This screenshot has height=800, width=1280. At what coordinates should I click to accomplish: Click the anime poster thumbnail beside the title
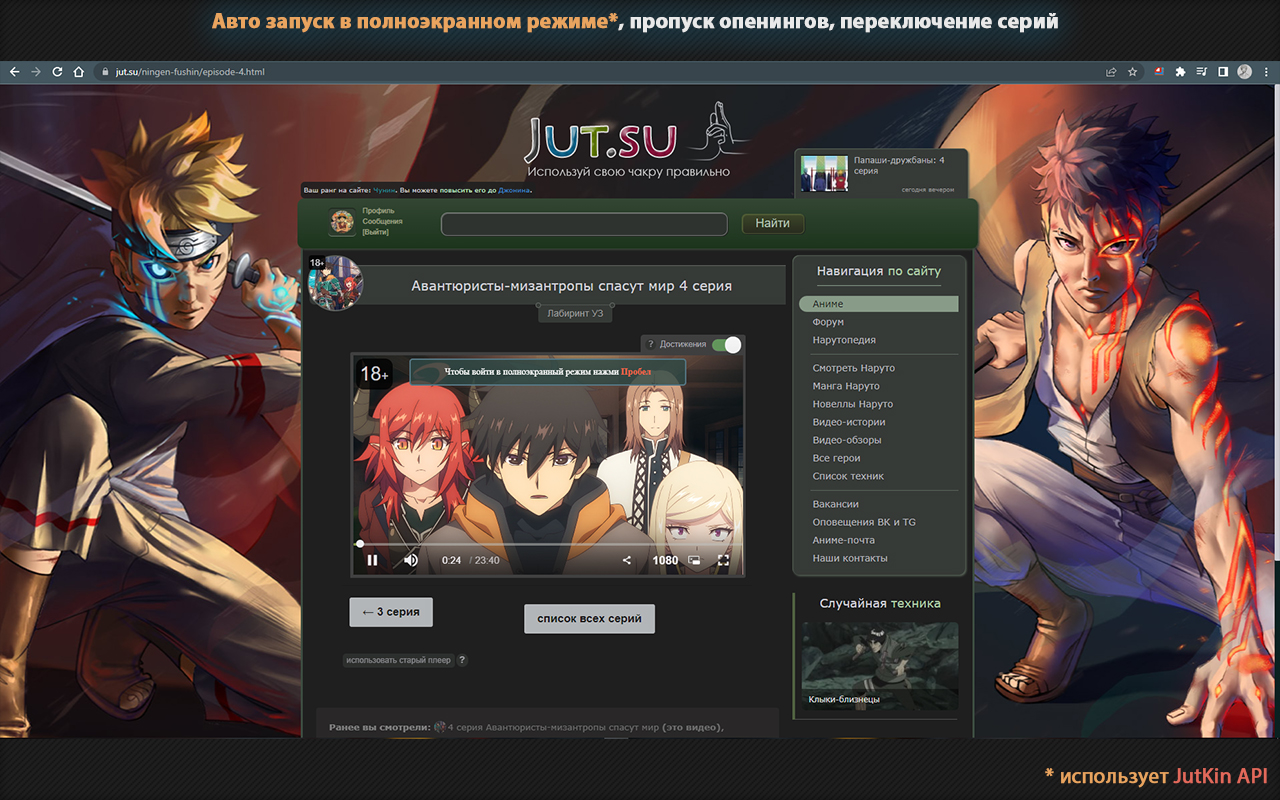(336, 283)
